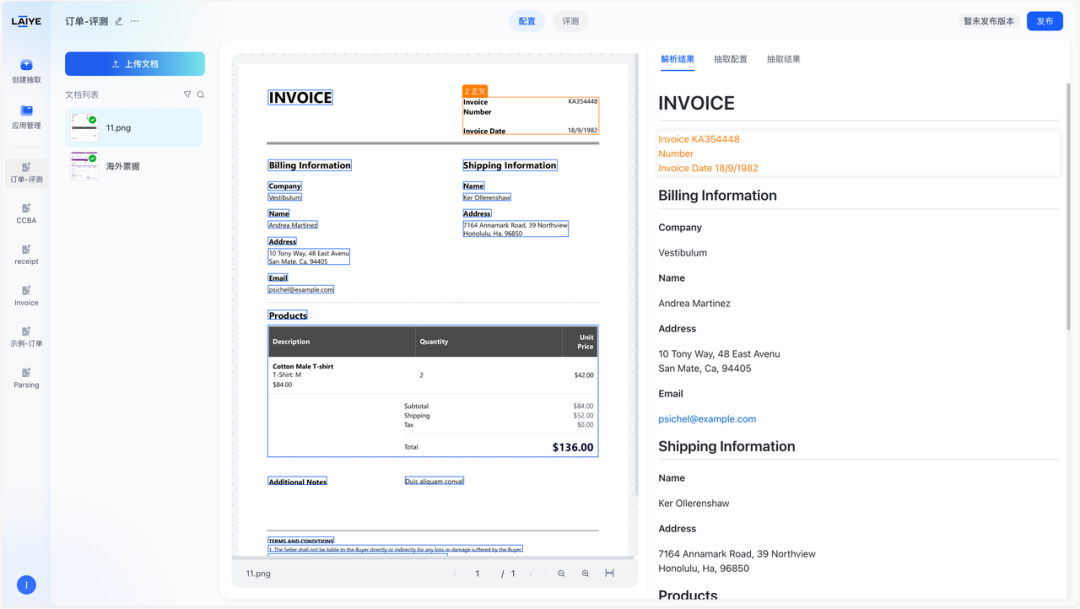The image size is (1080, 609).
Task: Click the filter icon in document list
Action: [x=187, y=95]
